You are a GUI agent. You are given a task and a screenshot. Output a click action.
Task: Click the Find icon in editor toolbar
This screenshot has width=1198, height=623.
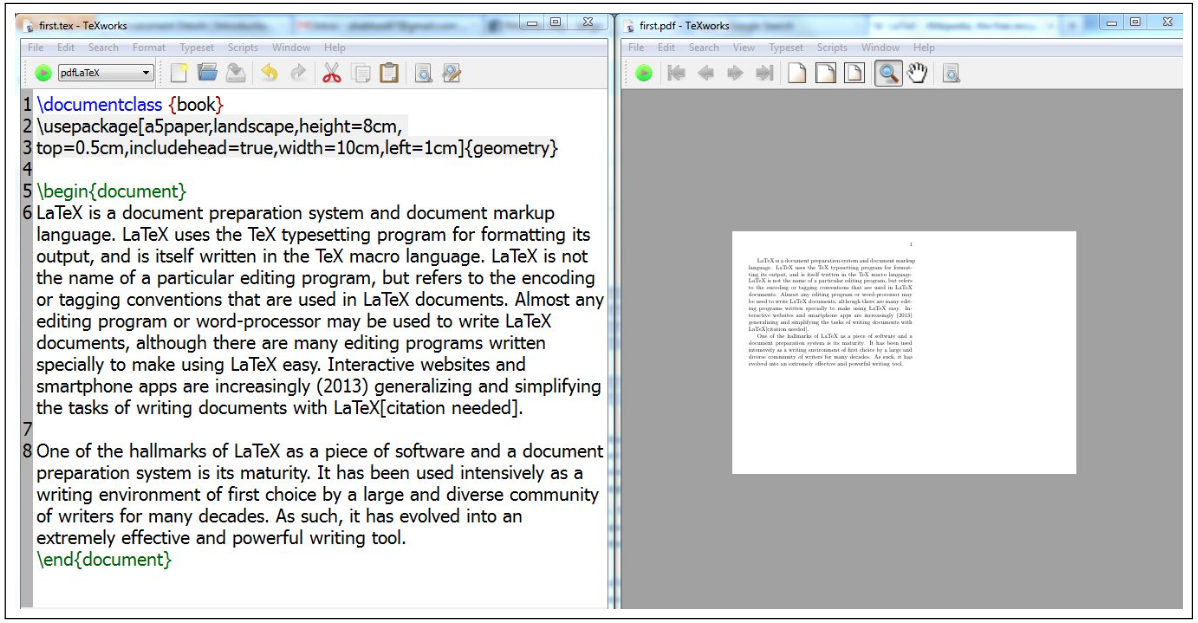click(423, 73)
